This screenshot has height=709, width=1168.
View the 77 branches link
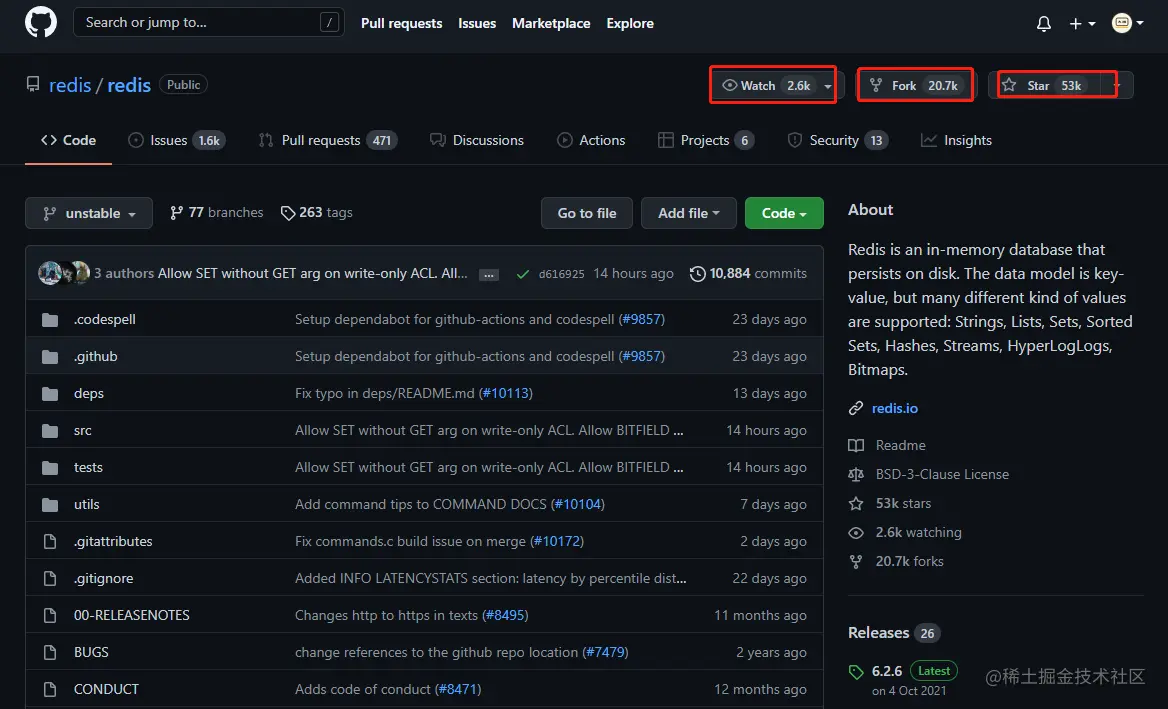pyautogui.click(x=217, y=213)
